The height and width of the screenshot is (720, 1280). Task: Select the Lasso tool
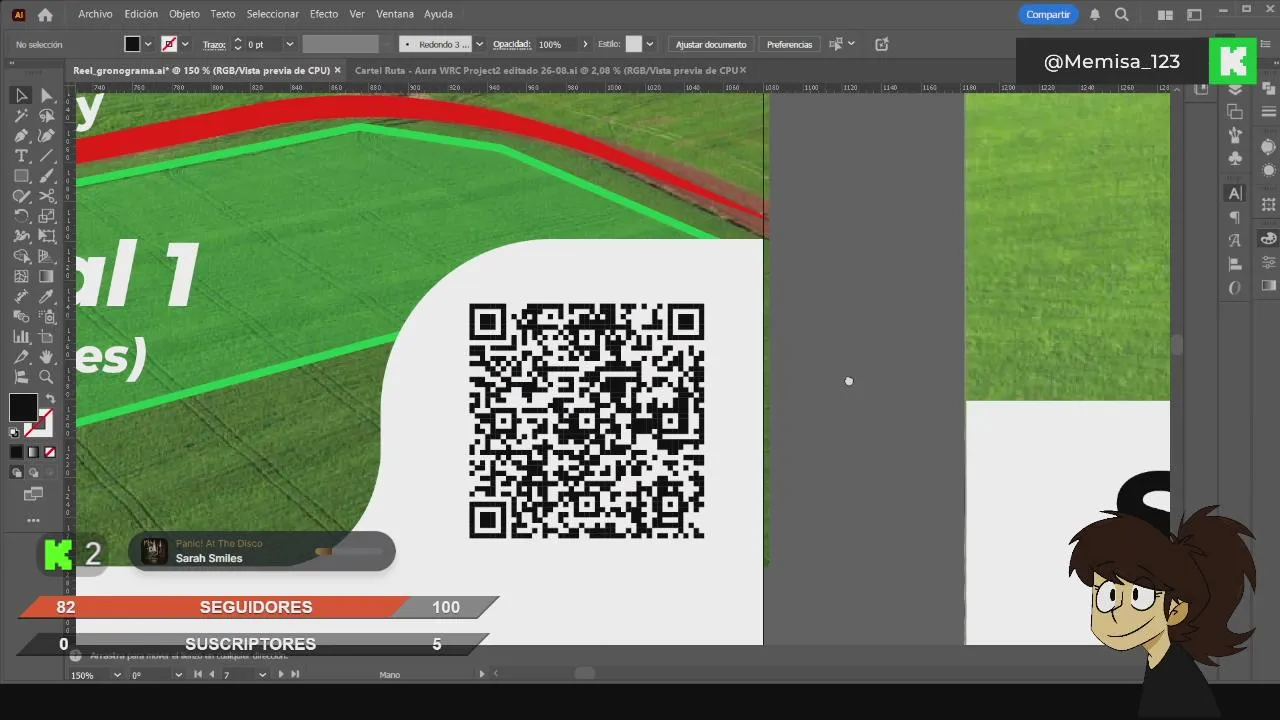pyautogui.click(x=46, y=115)
